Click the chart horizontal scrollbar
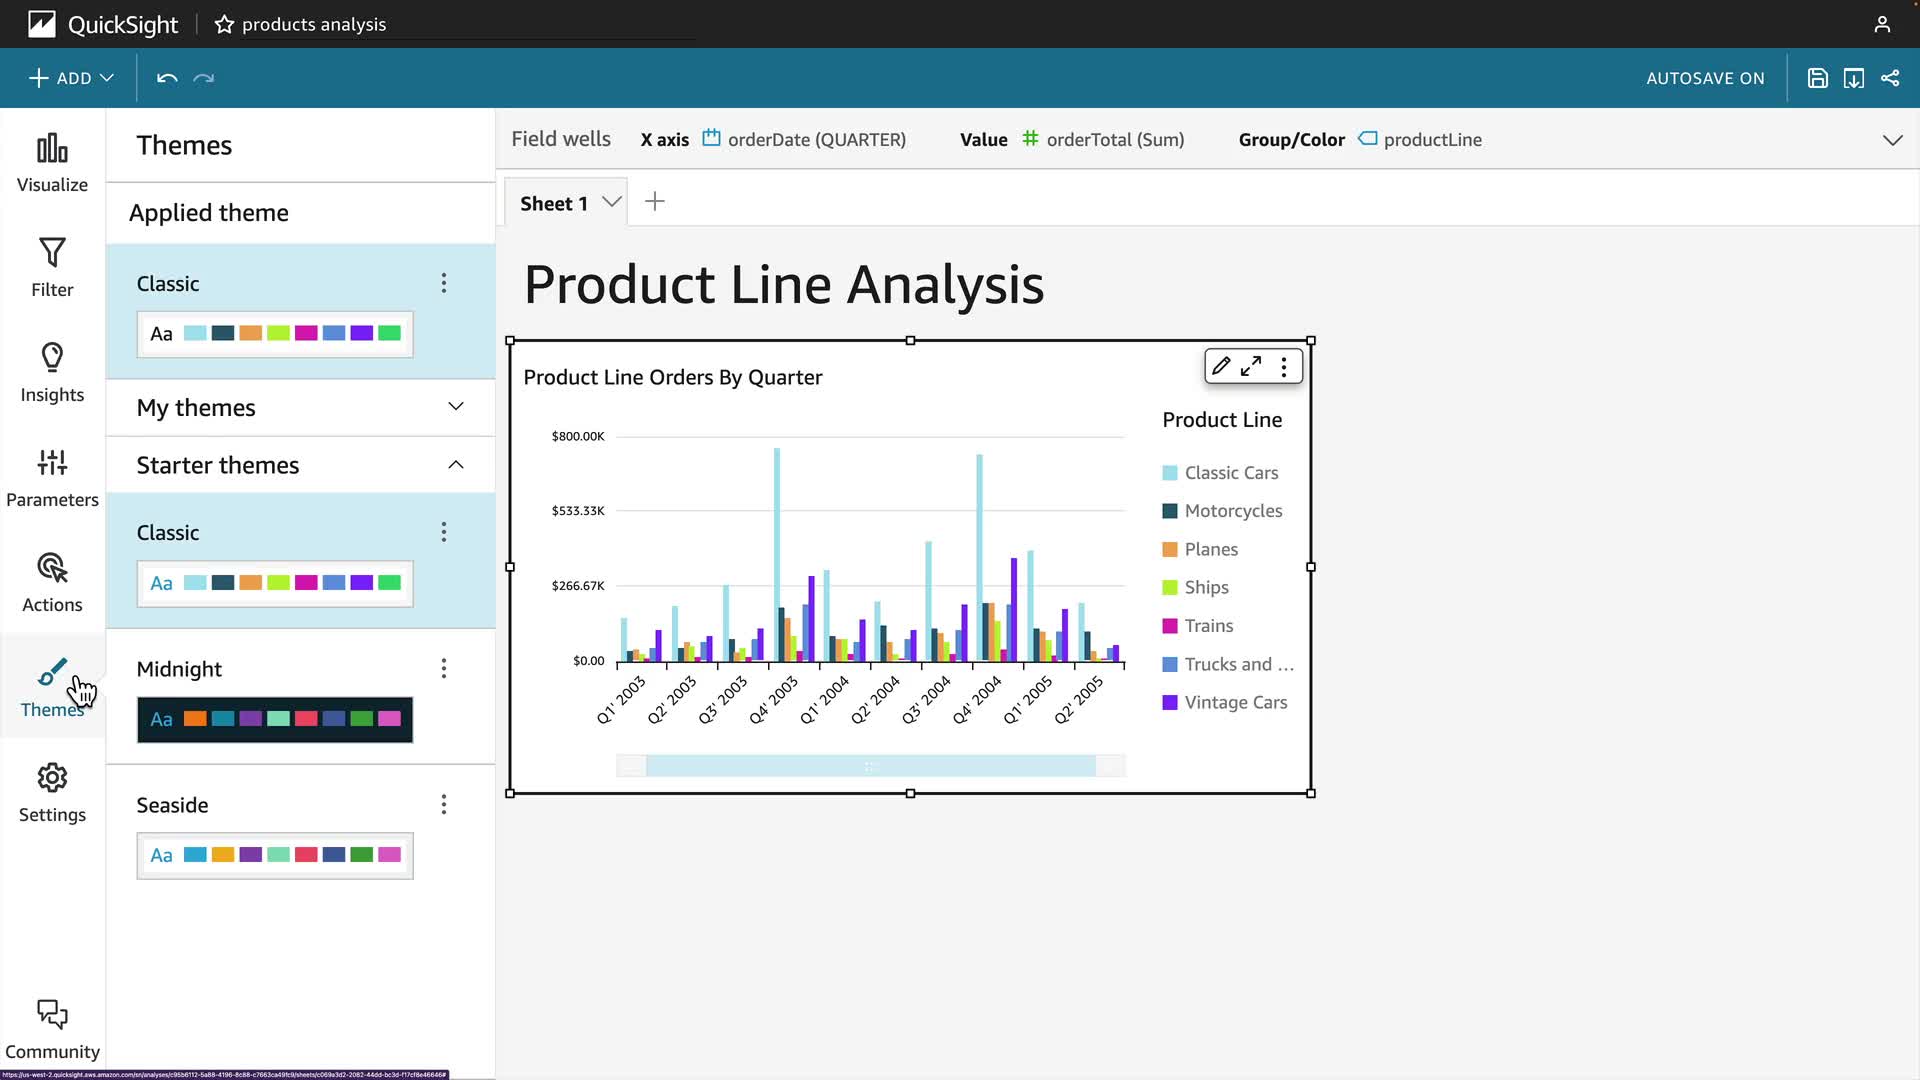This screenshot has height=1080, width=1920. [870, 767]
